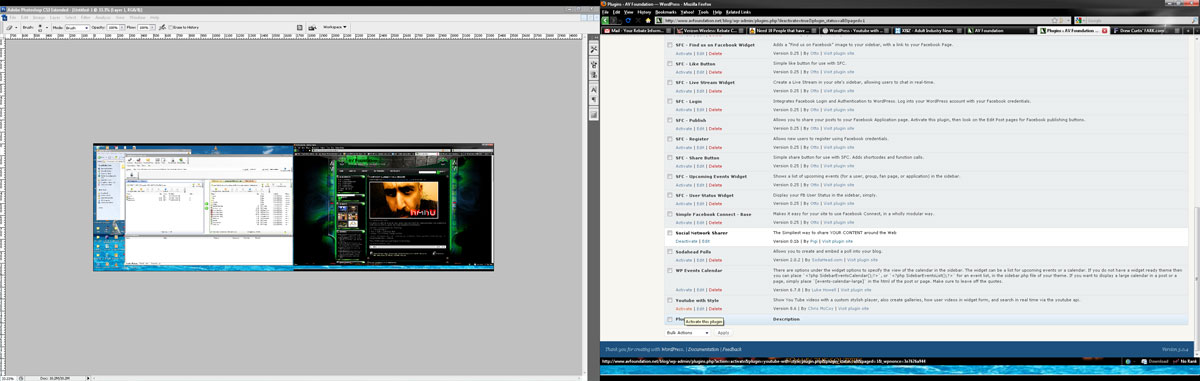Viewport: 1200px width, 381px height.
Task: Delete the SFC - Login plugin
Action: click(715, 109)
